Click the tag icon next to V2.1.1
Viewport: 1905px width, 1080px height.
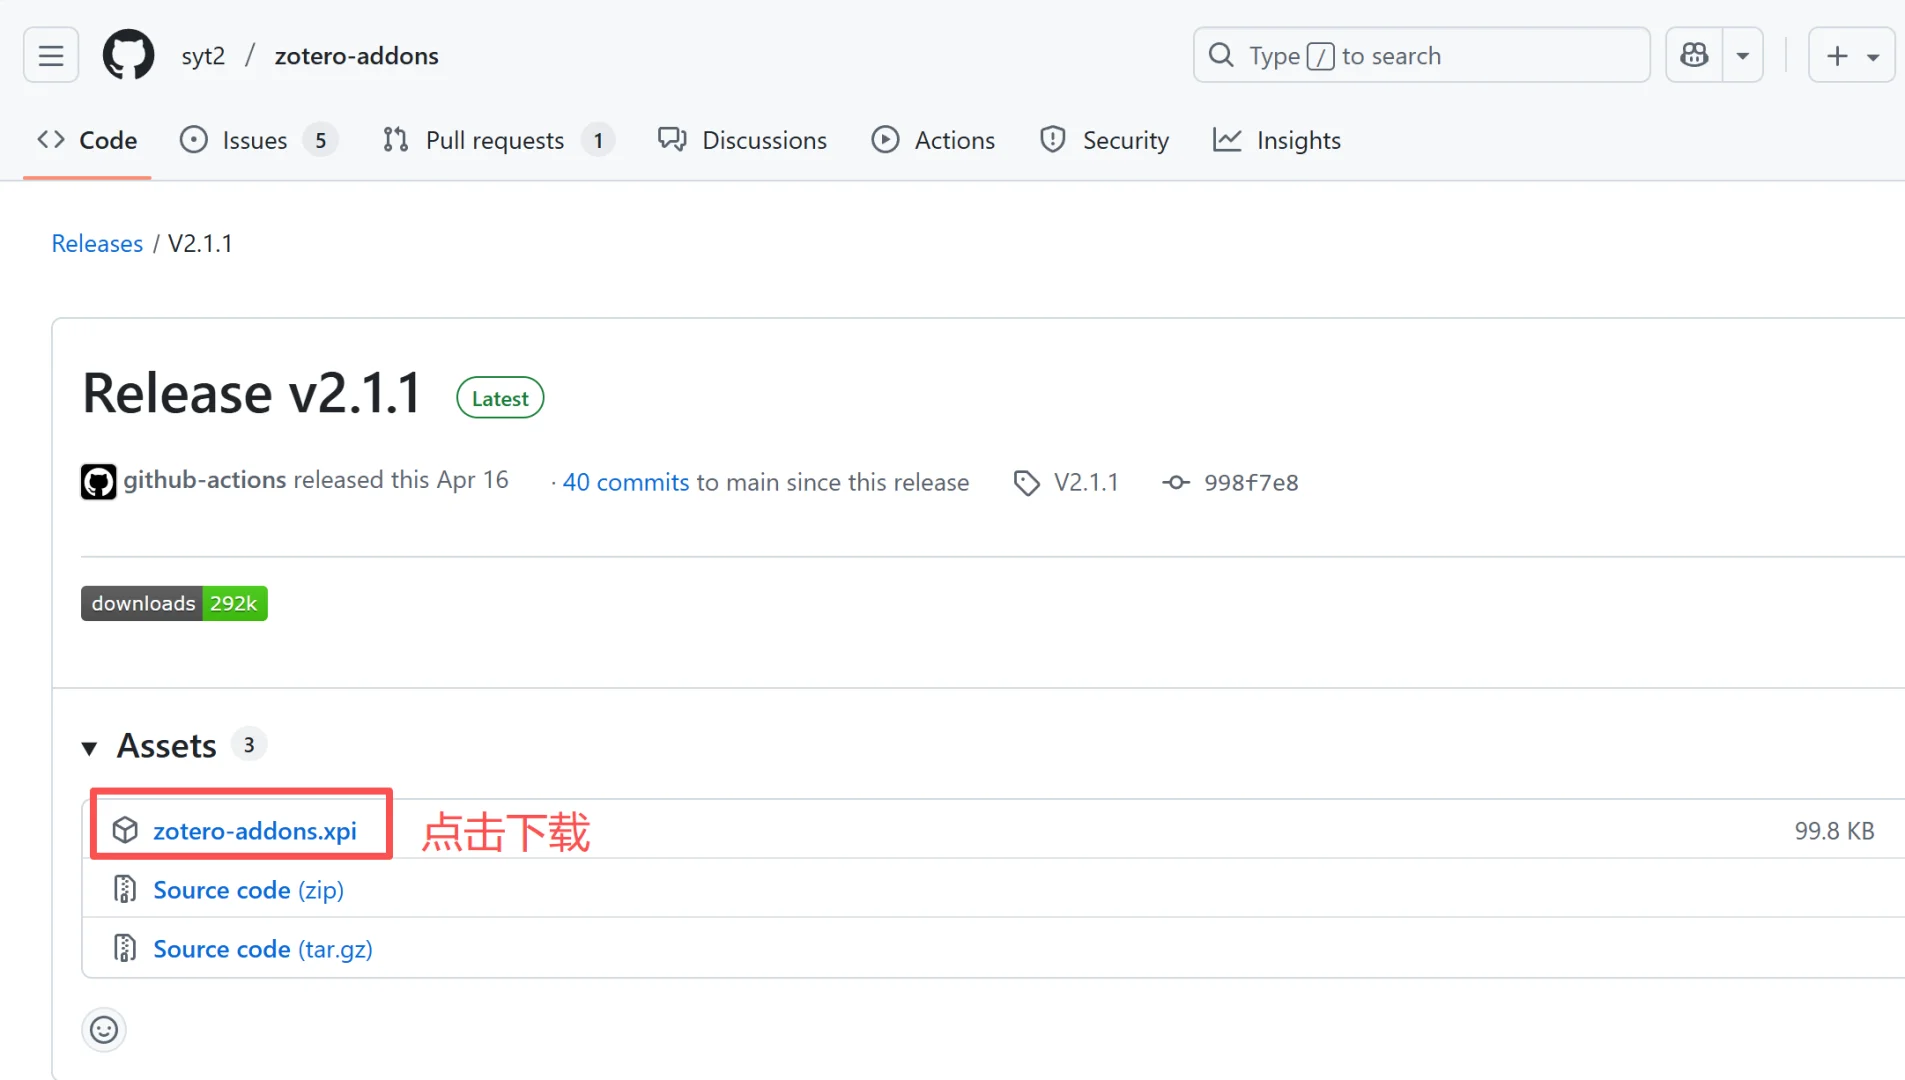coord(1026,482)
